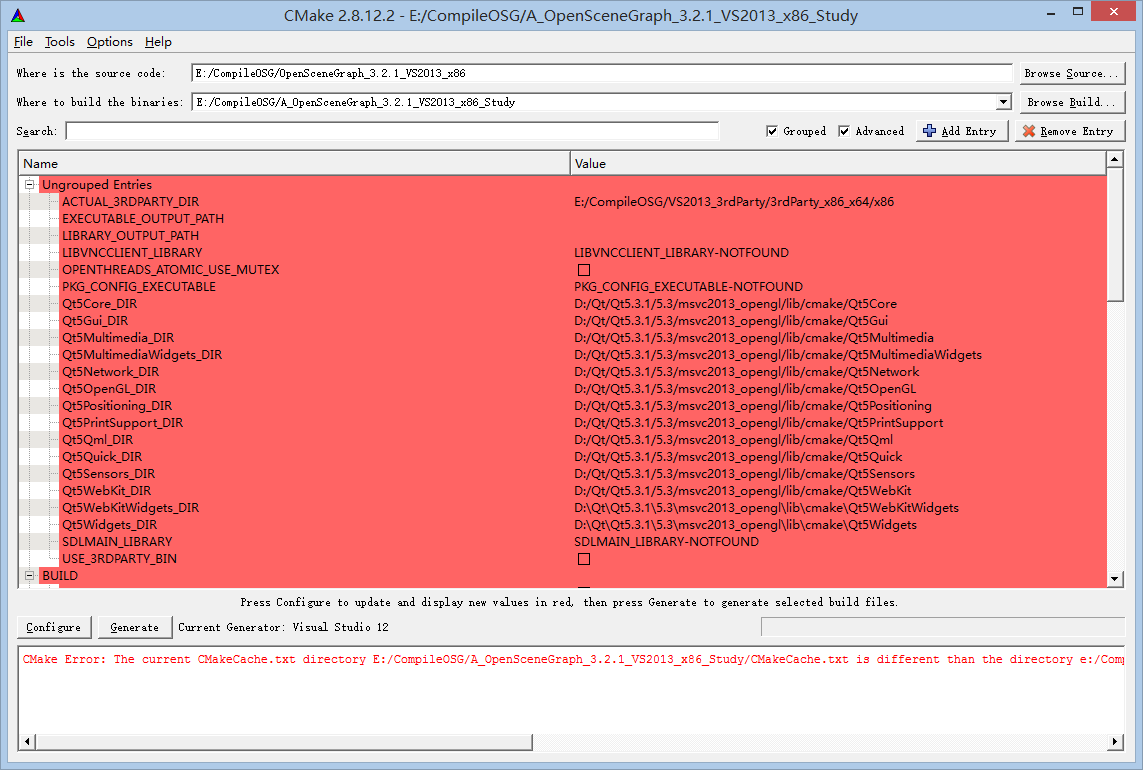Select the PKG_CONFIG_EXECUTABLE entry

point(139,287)
